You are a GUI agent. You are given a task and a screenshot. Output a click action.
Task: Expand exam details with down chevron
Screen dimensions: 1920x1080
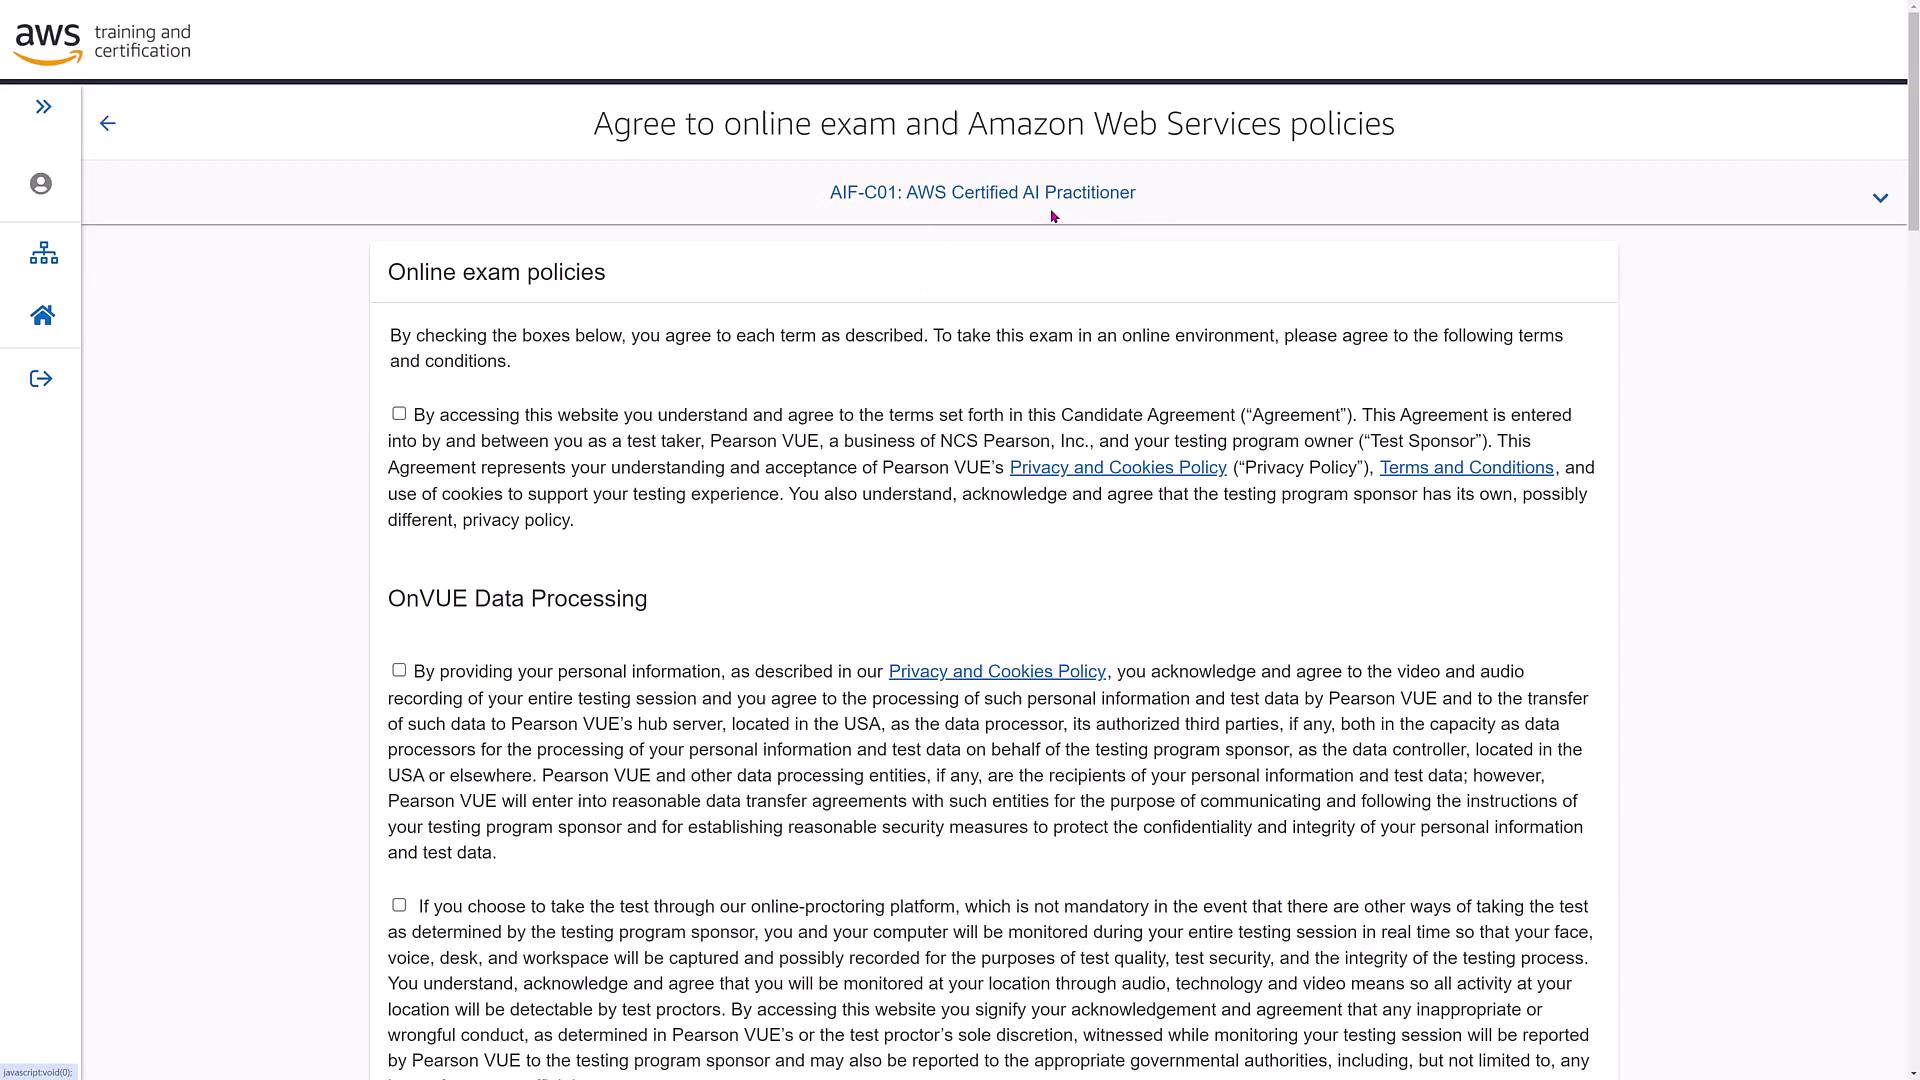tap(1880, 198)
